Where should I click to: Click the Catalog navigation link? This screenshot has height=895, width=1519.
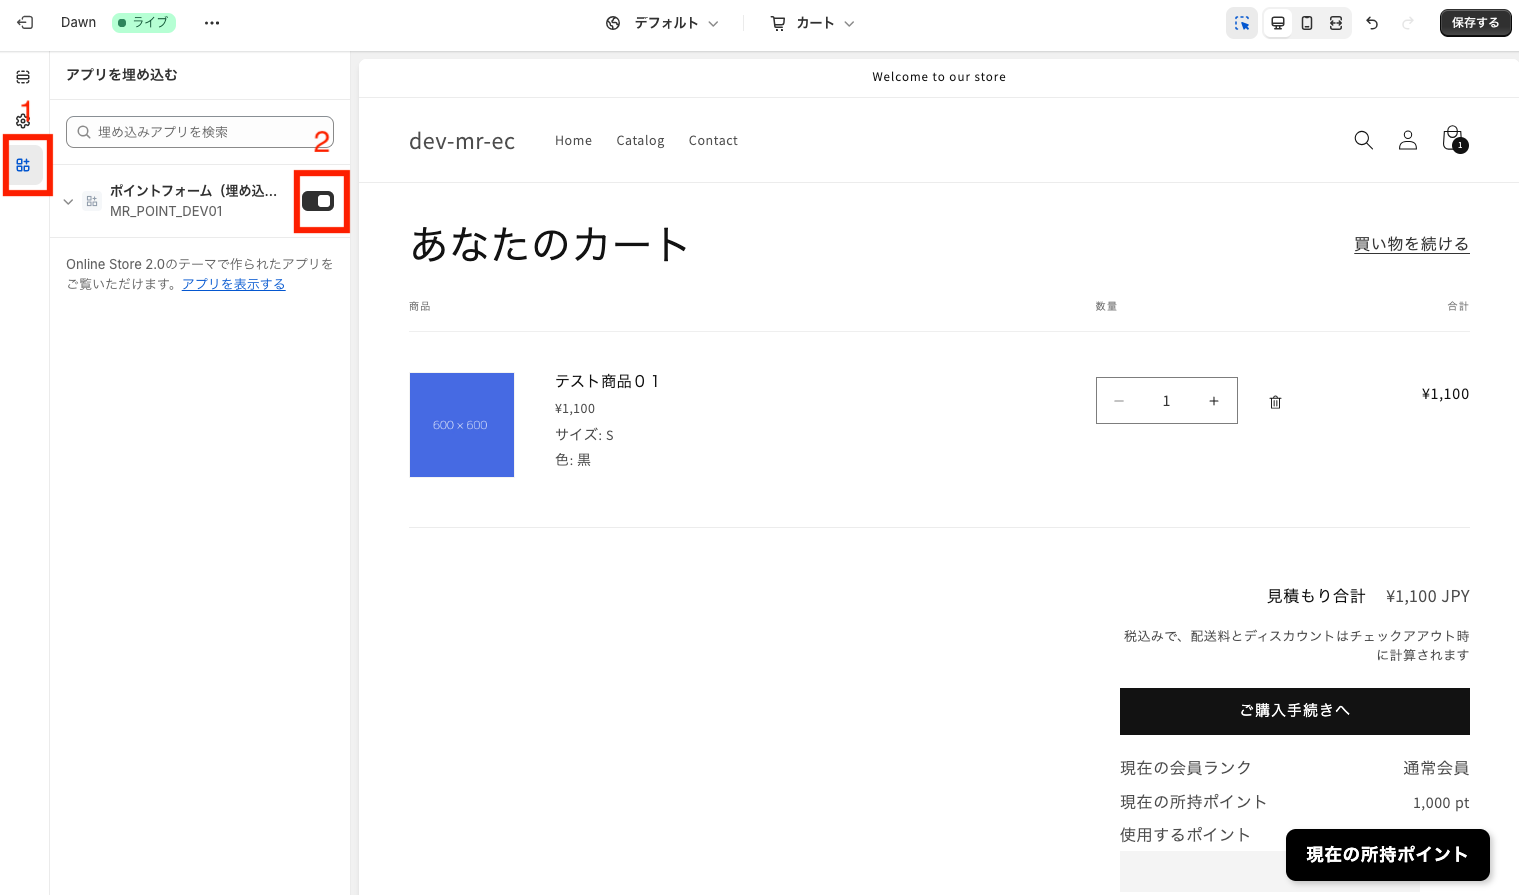(640, 141)
